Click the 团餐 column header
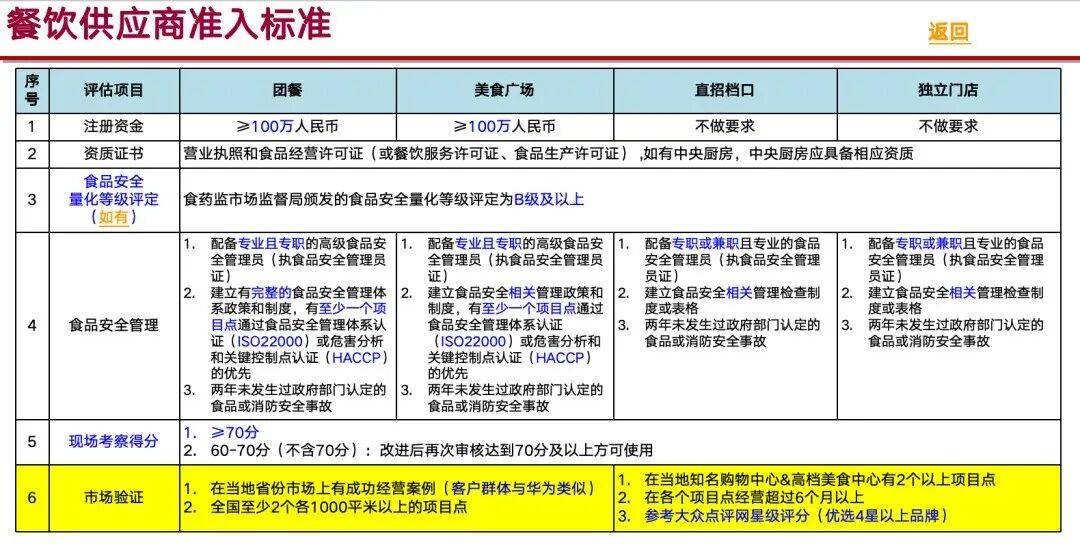Image resolution: width=1080 pixels, height=549 pixels. tap(287, 90)
